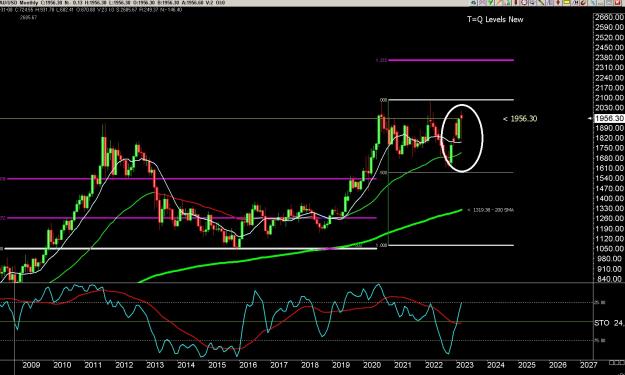Image resolution: width=625 pixels, height=375 pixels.
Task: Select the white oval drawn around recent candles
Action: coord(462,137)
